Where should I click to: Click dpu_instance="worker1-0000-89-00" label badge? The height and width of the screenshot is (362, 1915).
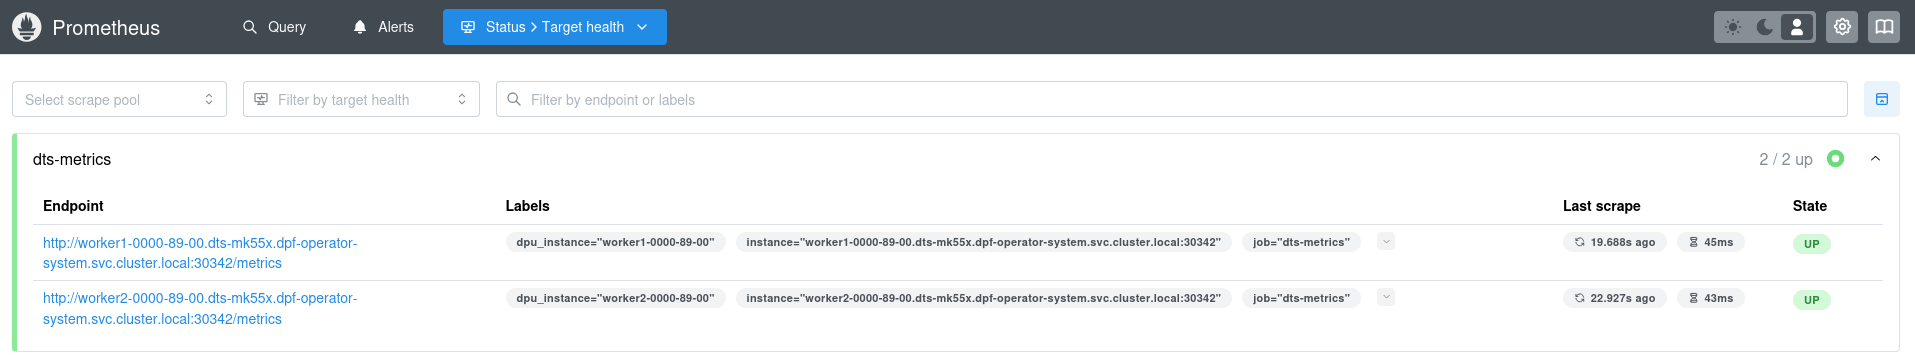click(615, 242)
